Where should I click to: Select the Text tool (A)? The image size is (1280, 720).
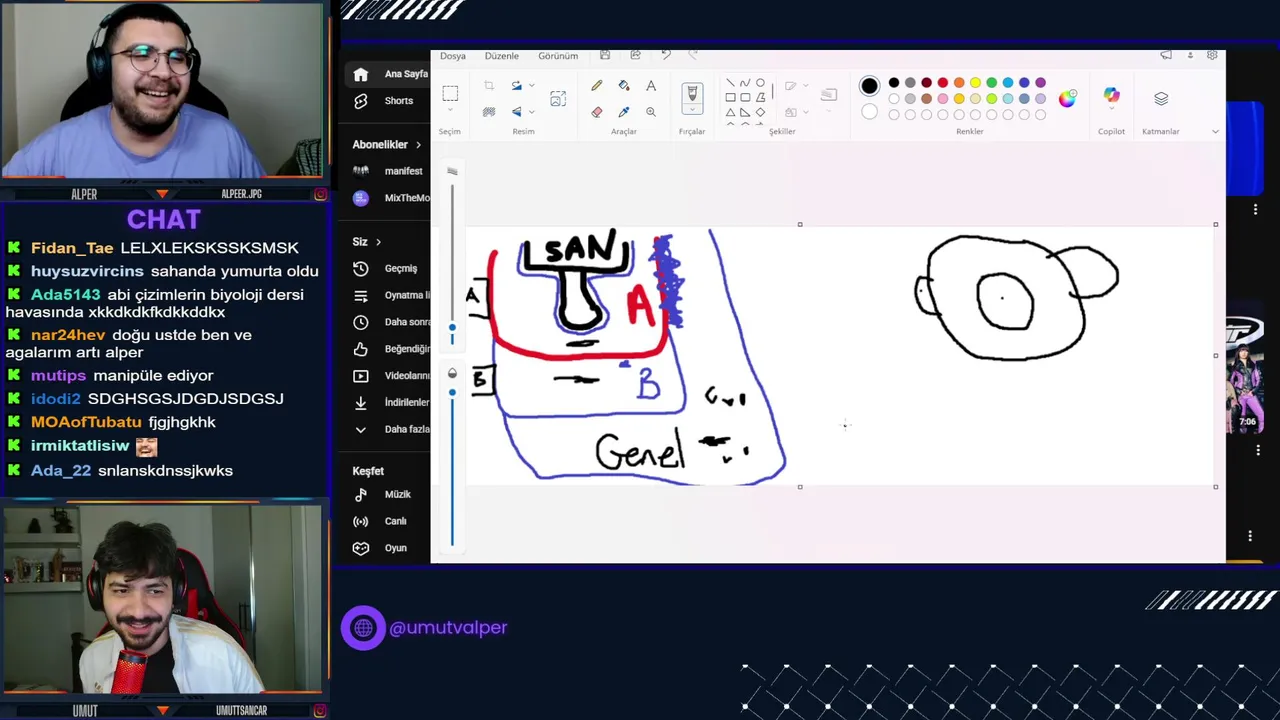(x=651, y=85)
